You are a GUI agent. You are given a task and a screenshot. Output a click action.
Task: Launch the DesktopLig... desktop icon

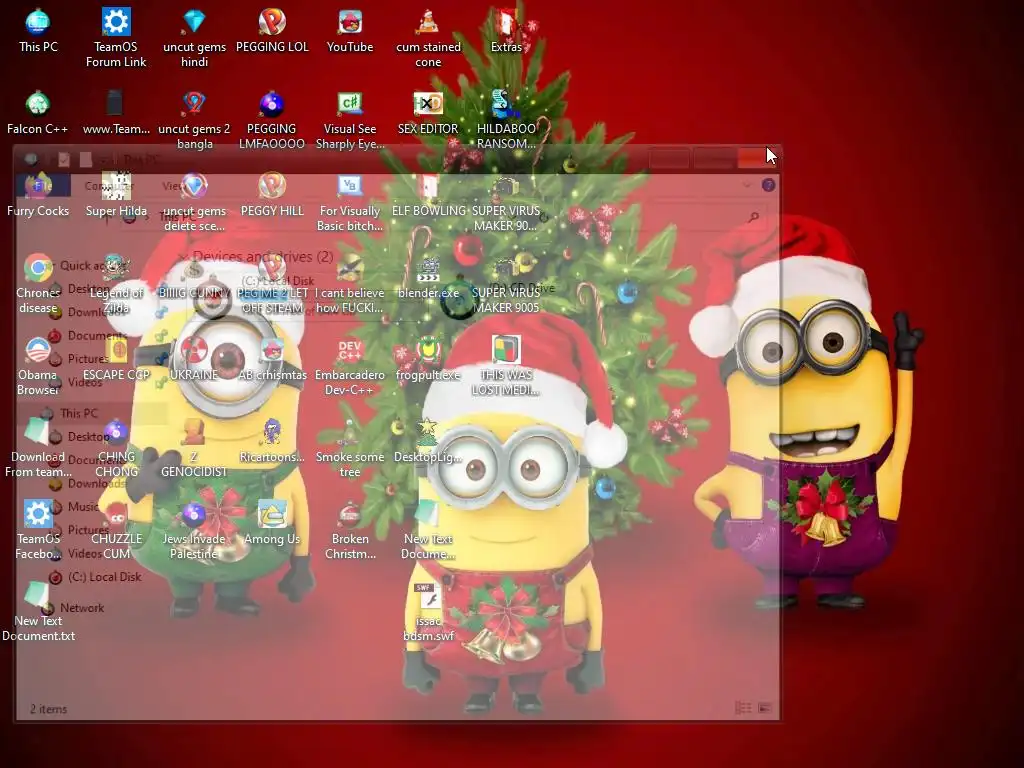428,441
